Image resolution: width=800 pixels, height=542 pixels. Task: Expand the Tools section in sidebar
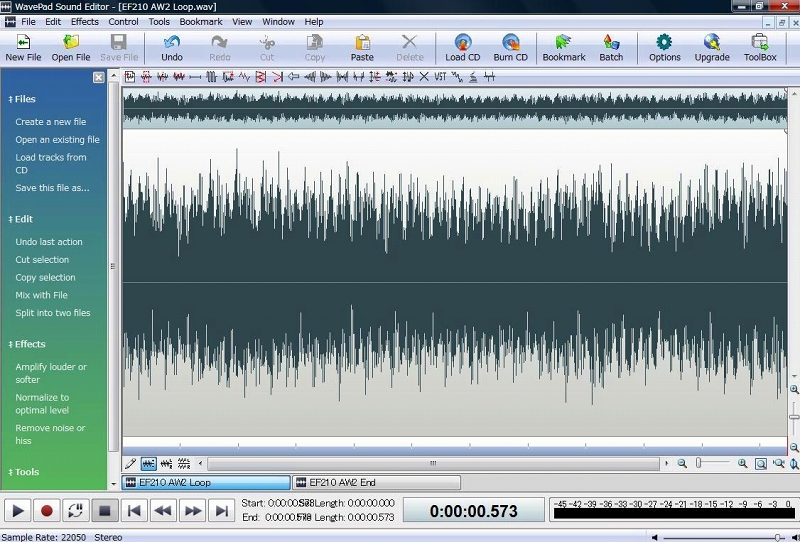coord(23,472)
